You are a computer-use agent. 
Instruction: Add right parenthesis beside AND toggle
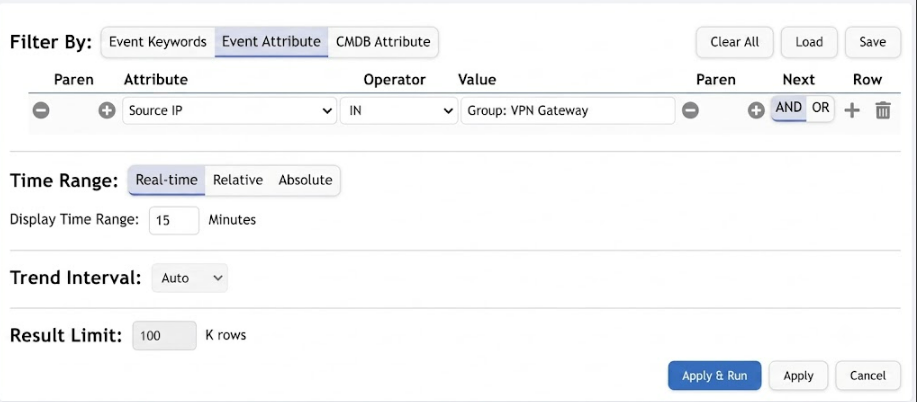coord(756,110)
